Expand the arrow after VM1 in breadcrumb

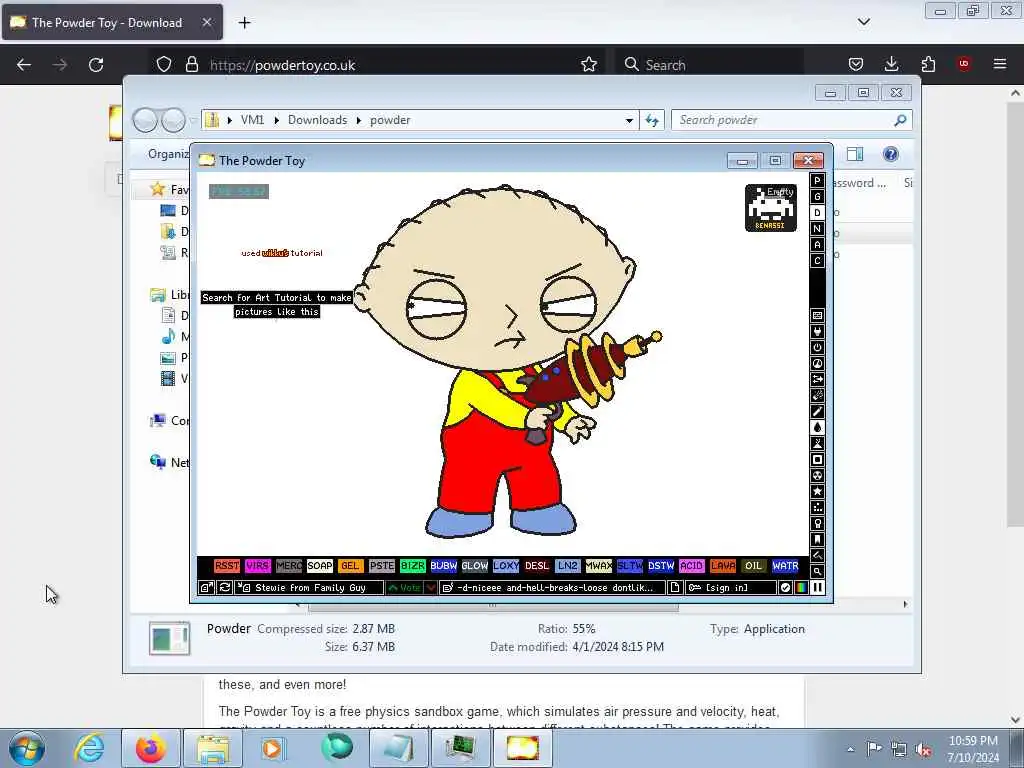276,120
